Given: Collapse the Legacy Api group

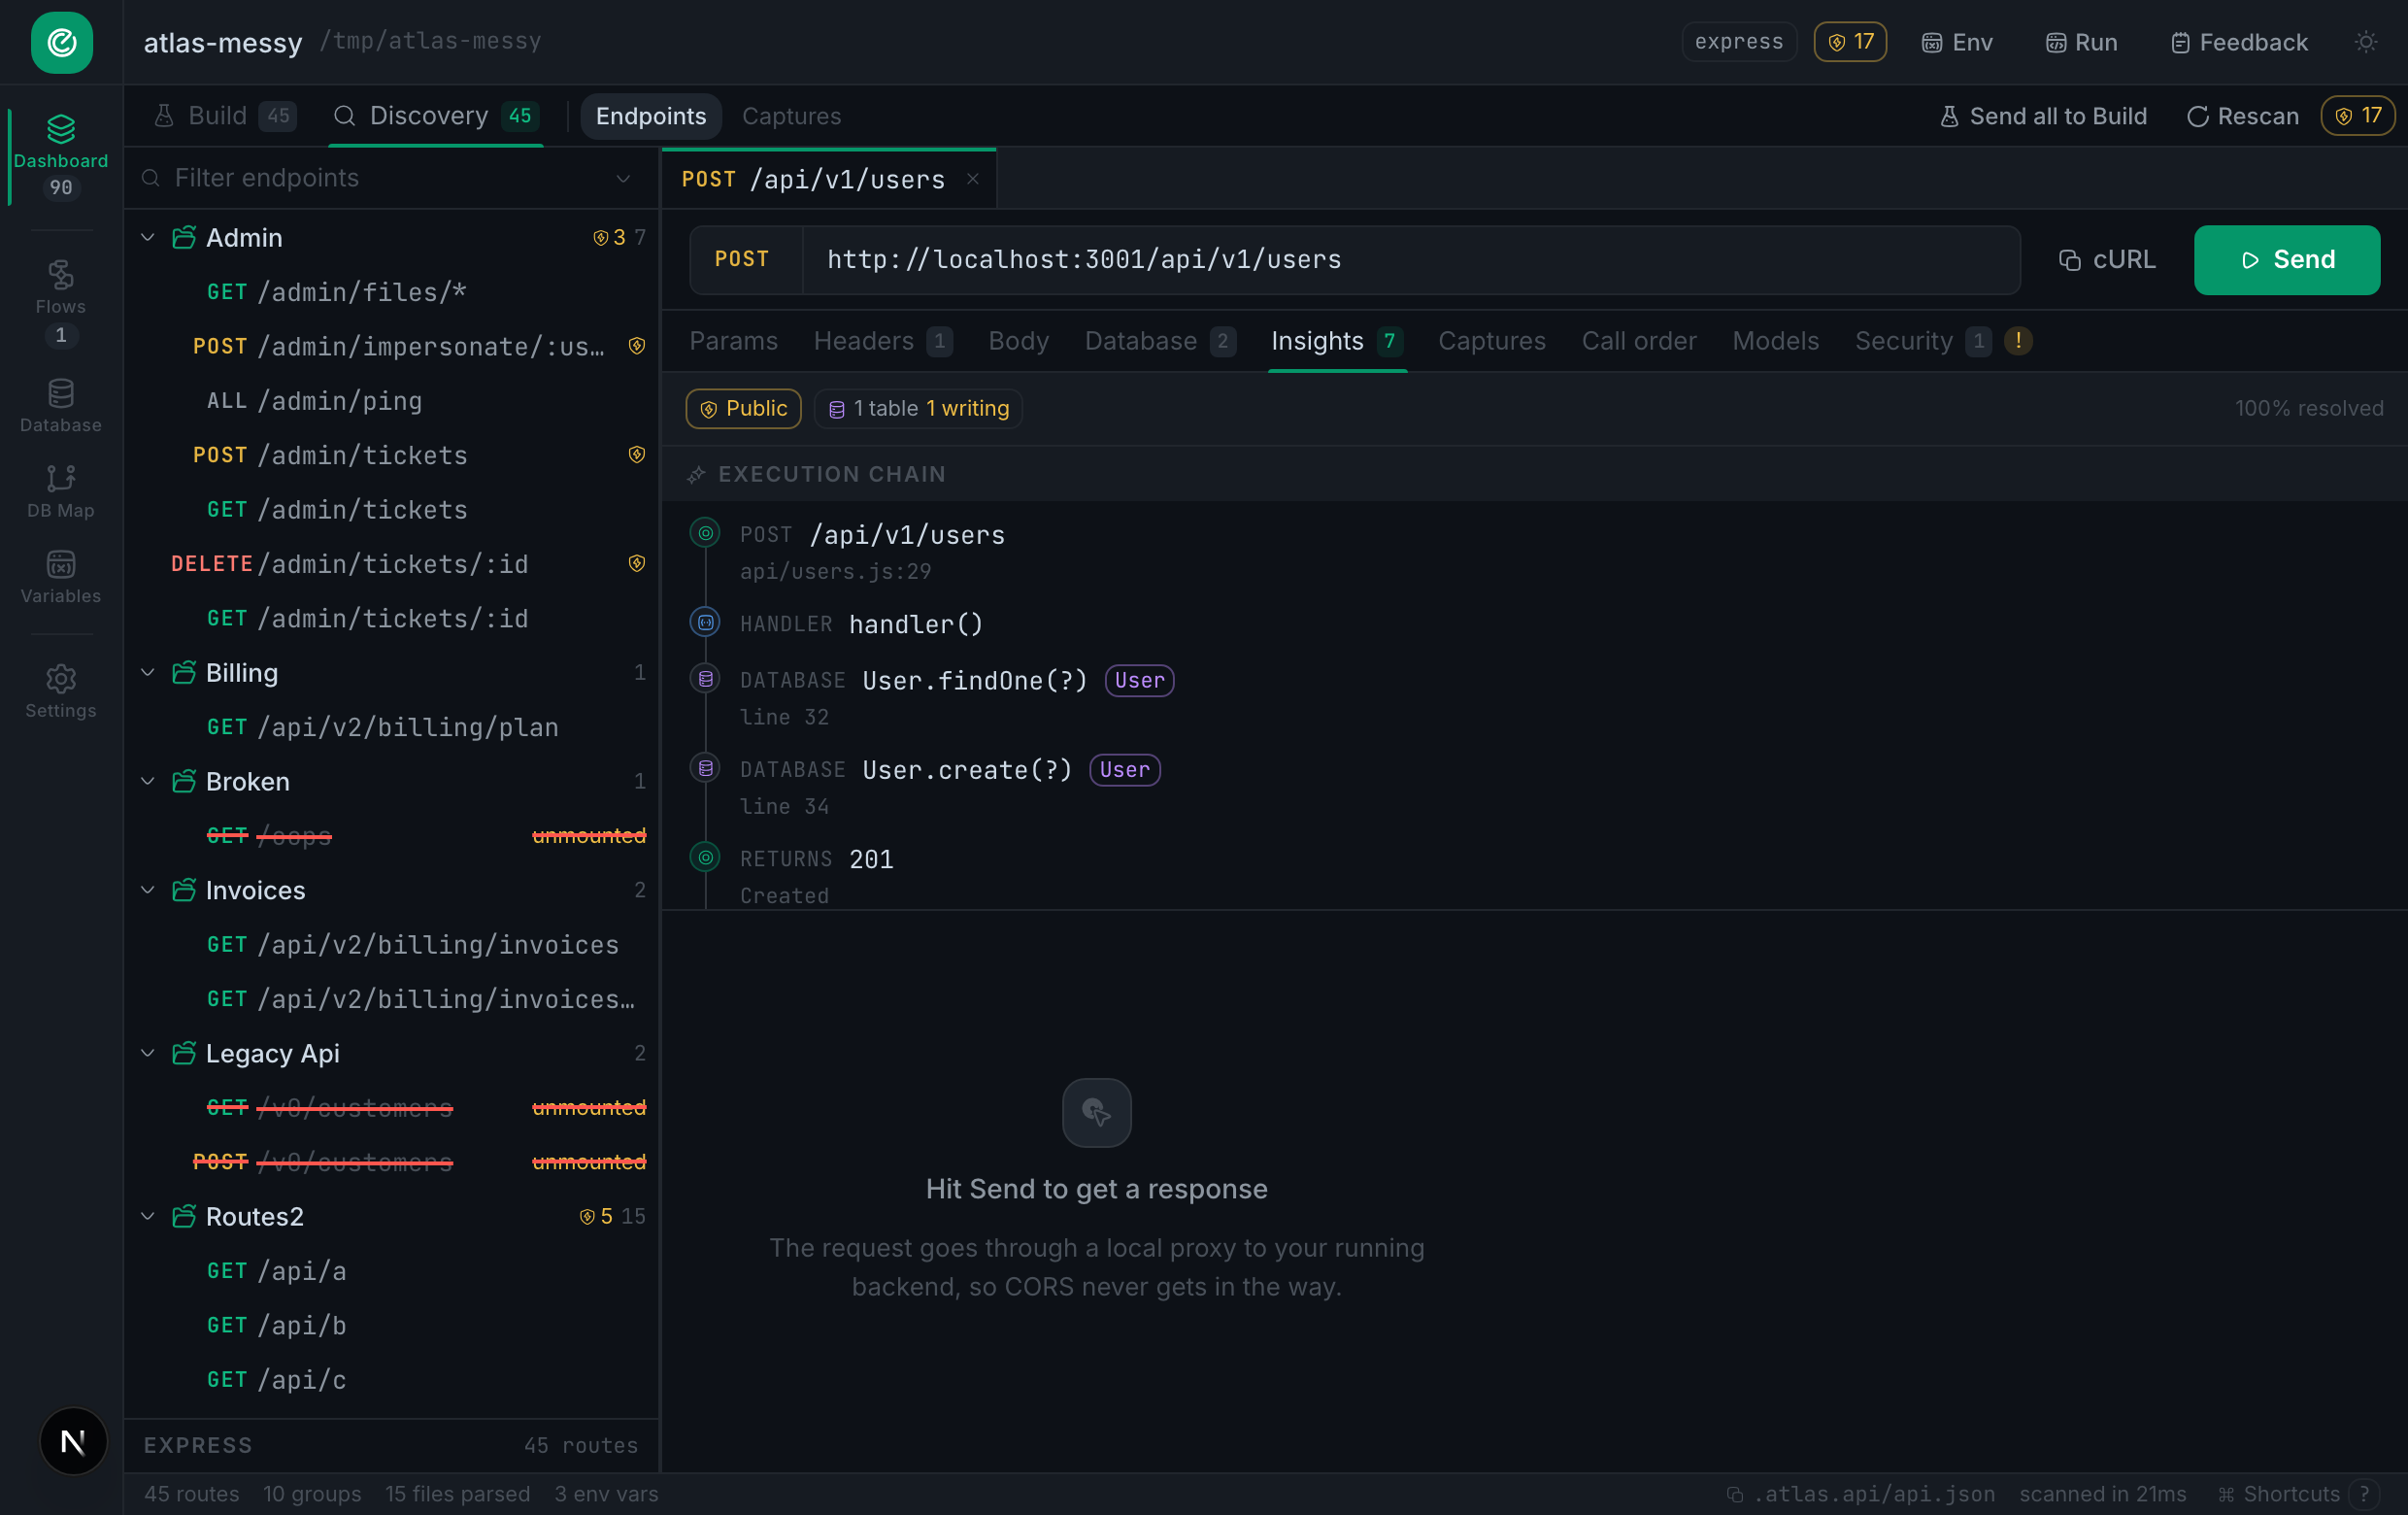Looking at the screenshot, I should [x=148, y=1053].
